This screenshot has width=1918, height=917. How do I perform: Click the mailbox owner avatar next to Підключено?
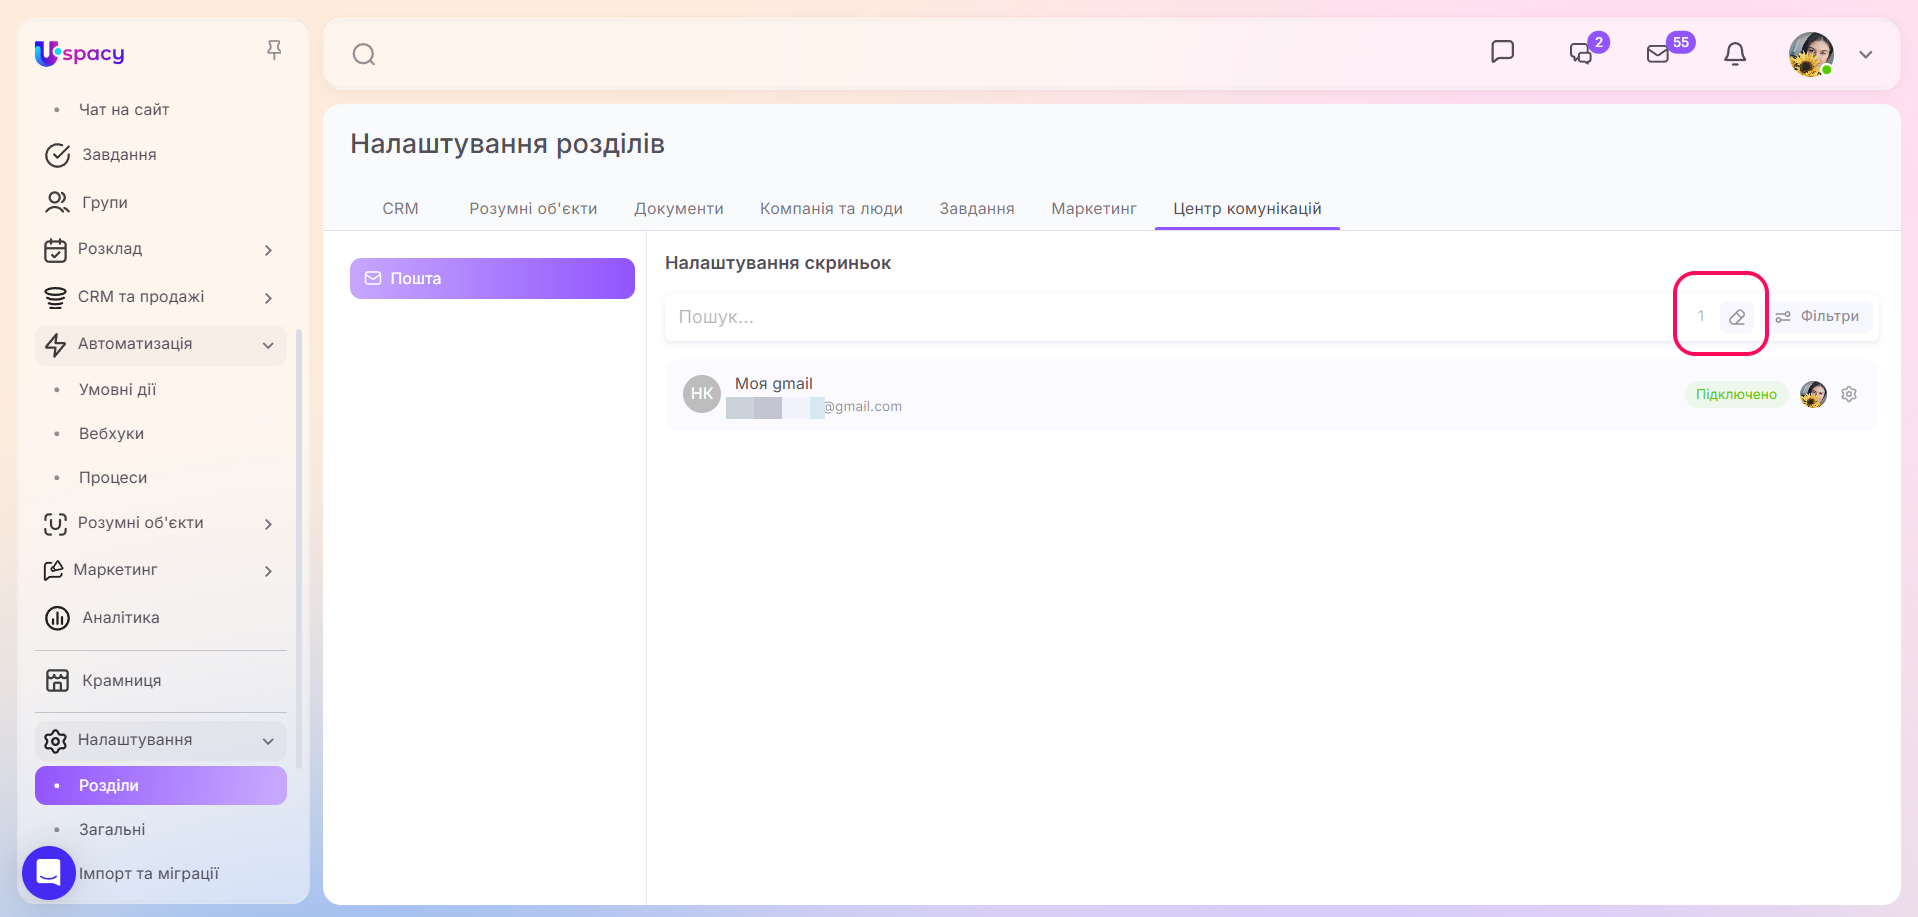(1813, 394)
